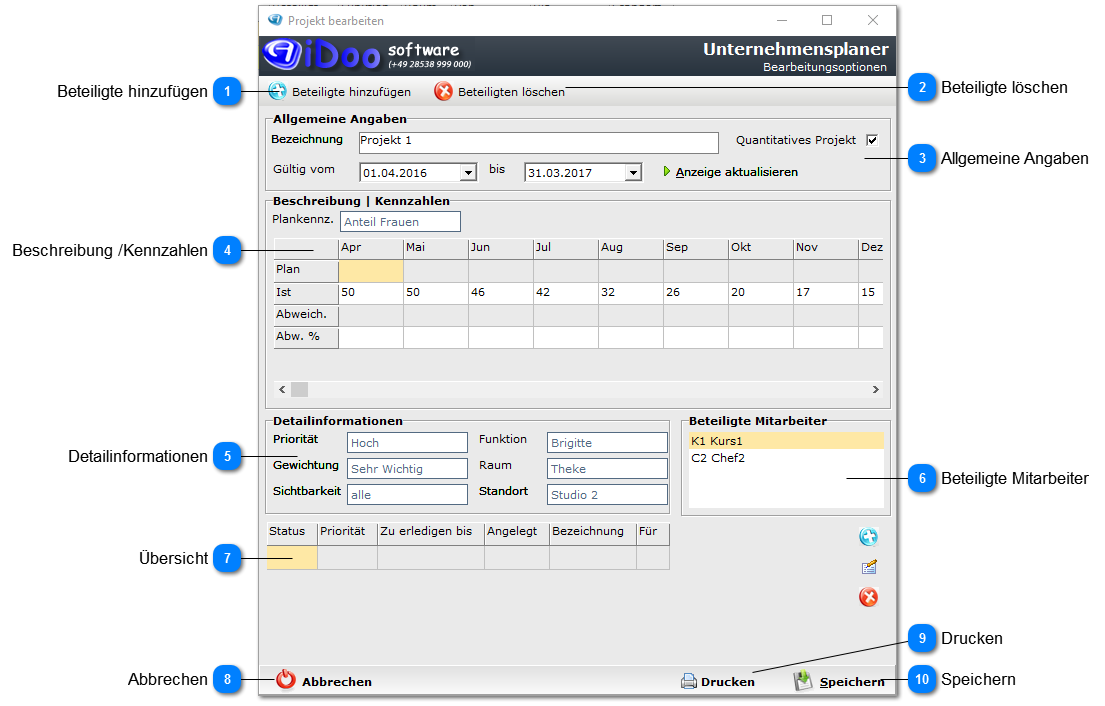Click the Status column header in overview
The image size is (1105, 706).
point(292,533)
